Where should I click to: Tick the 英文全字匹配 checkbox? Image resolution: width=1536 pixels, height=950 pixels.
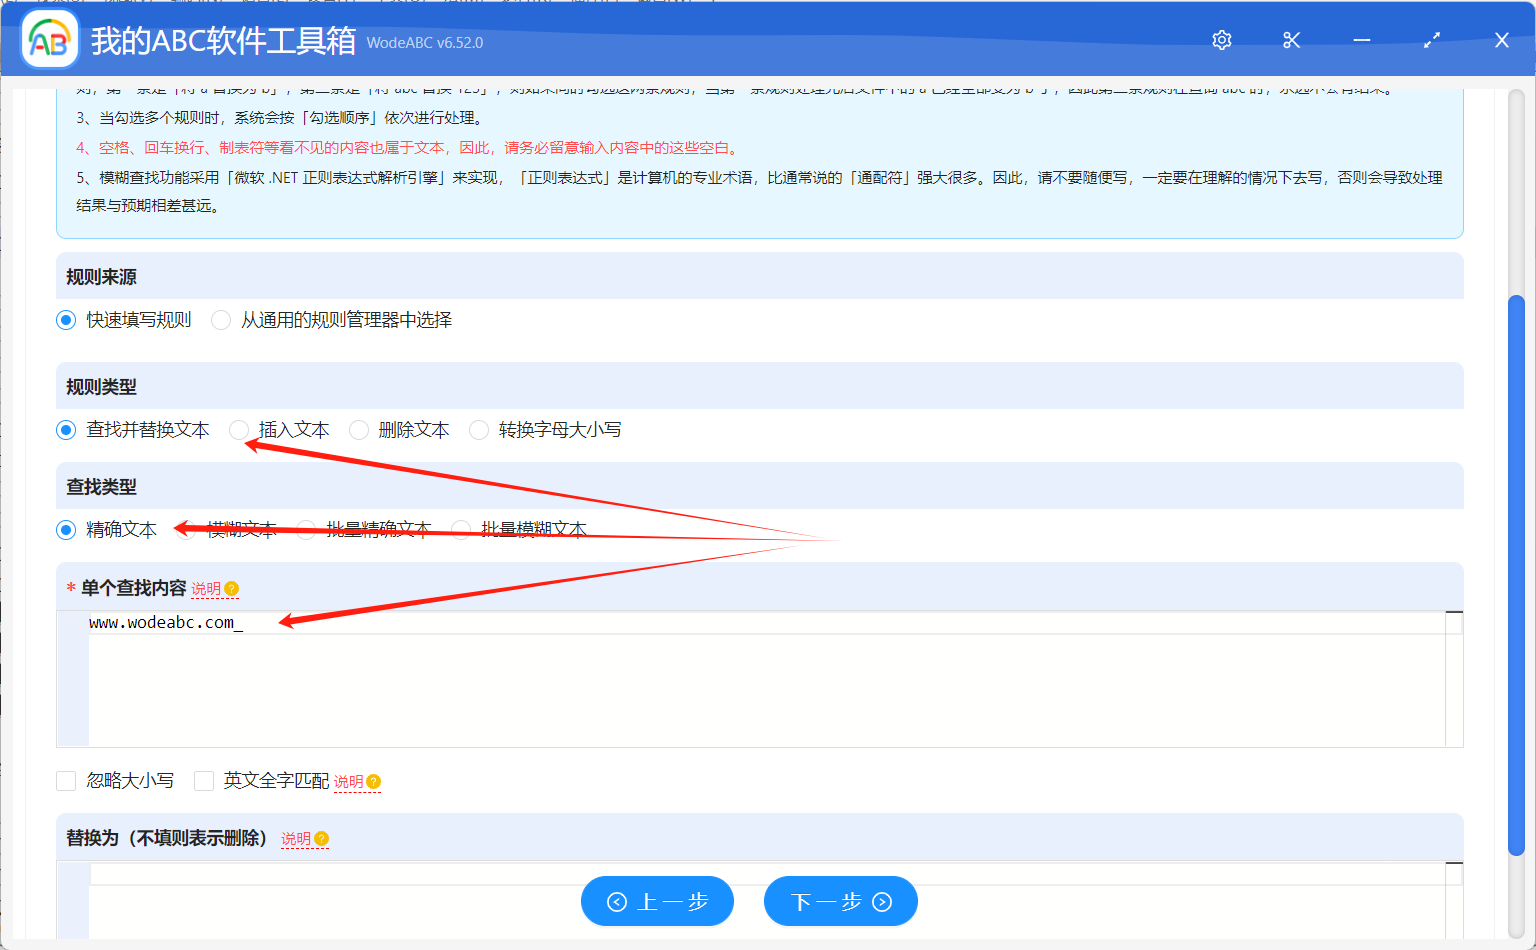pos(204,781)
